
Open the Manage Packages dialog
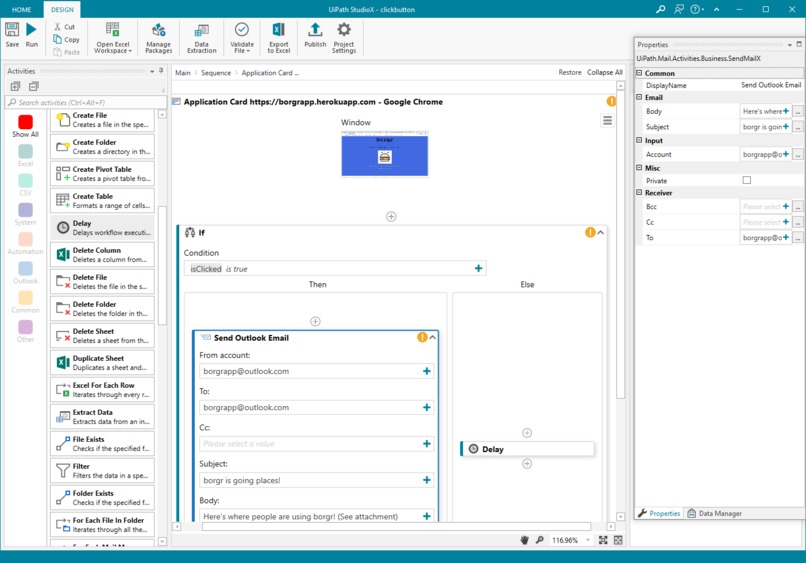point(158,38)
